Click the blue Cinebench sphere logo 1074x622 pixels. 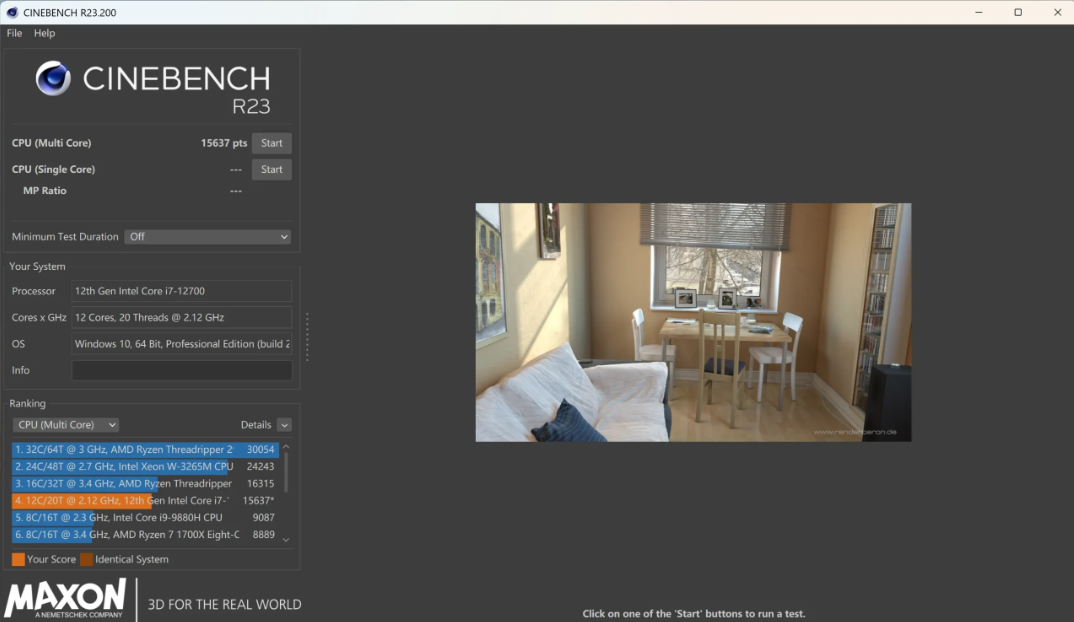click(x=52, y=79)
